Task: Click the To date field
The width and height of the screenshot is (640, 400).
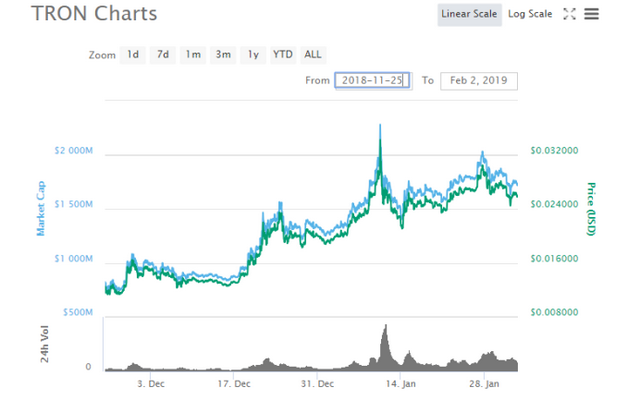Action: coord(479,80)
